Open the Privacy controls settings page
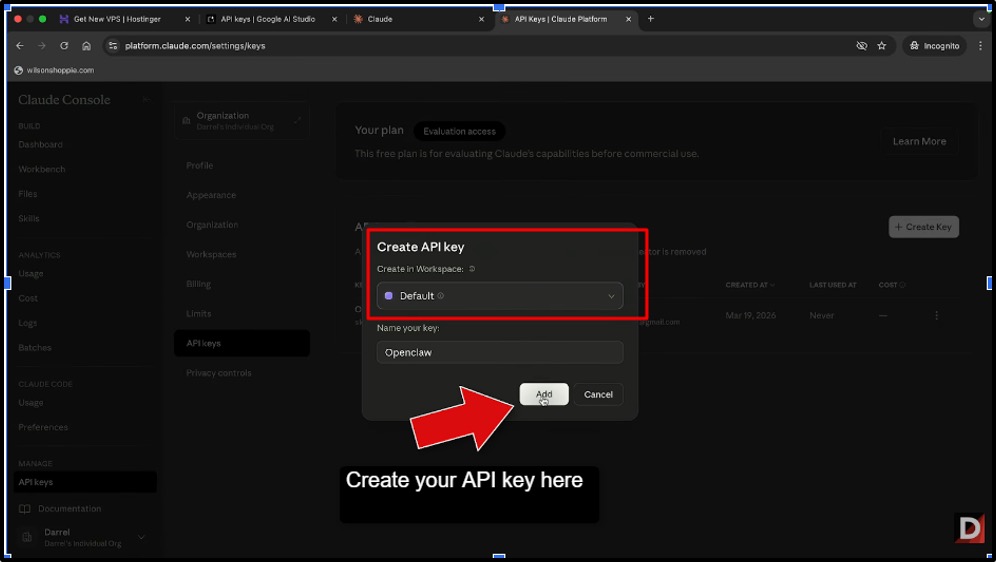Viewport: 996px width, 562px height. [219, 373]
